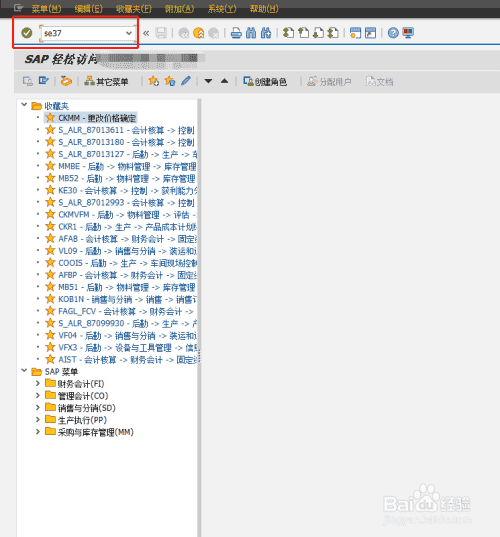
Task: Open the command field history dropdown arrow
Action: pyautogui.click(x=129, y=33)
